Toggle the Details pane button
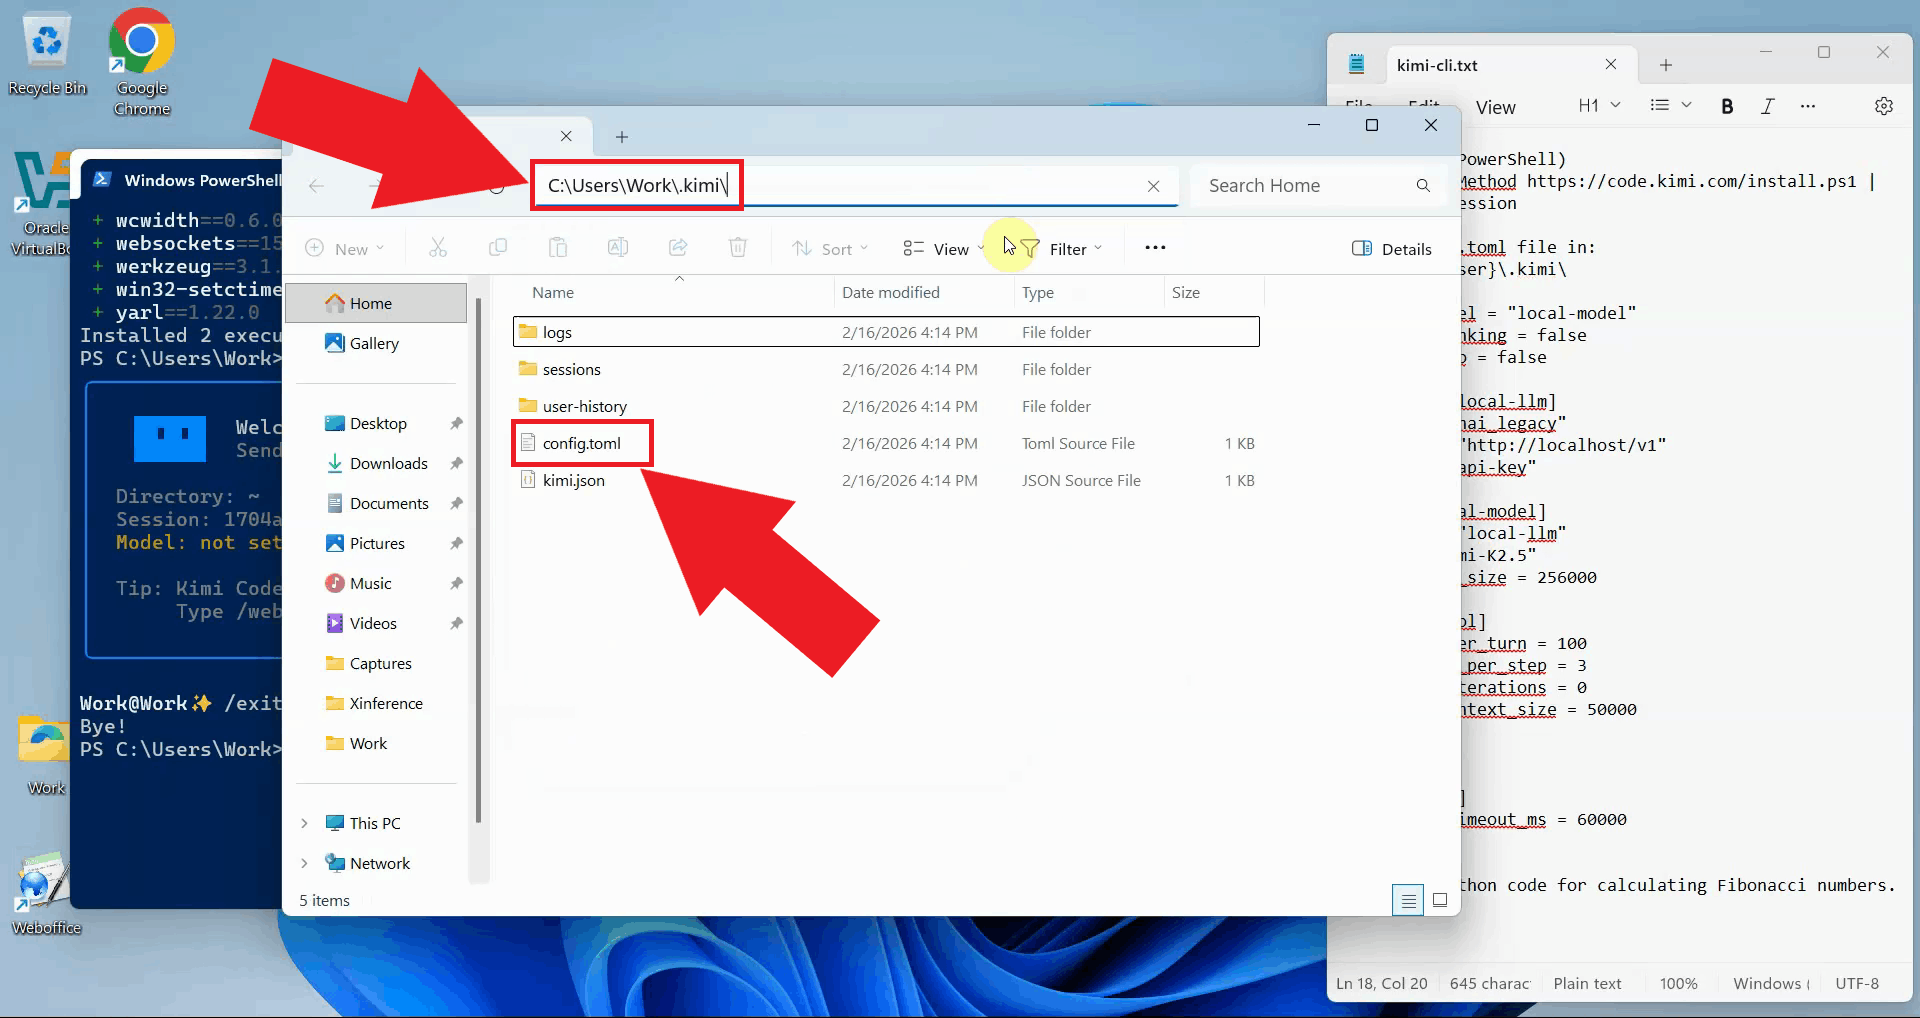The image size is (1920, 1018). (1392, 249)
